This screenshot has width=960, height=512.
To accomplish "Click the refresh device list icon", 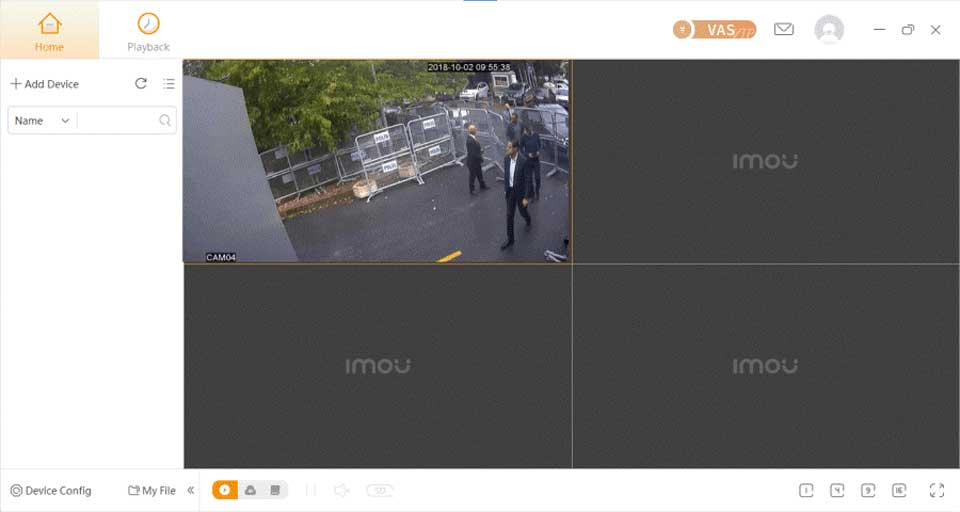I will pyautogui.click(x=141, y=84).
